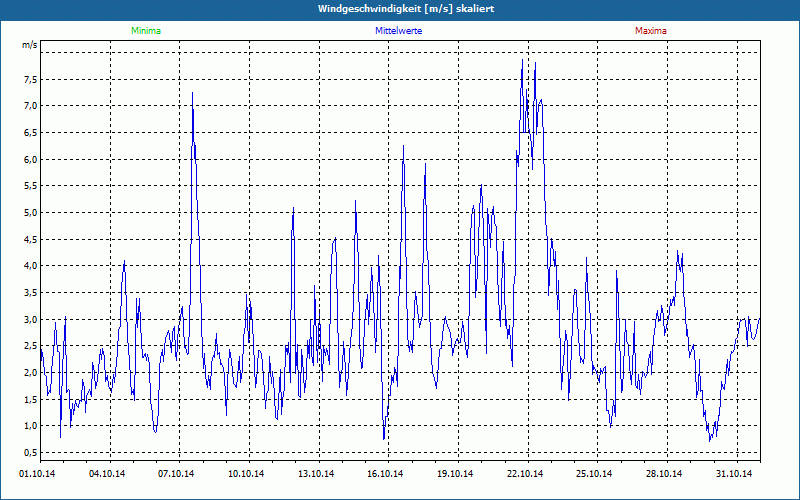The image size is (800, 500).
Task: Click the highest wind peak near 22.10.14
Action: pos(522,60)
